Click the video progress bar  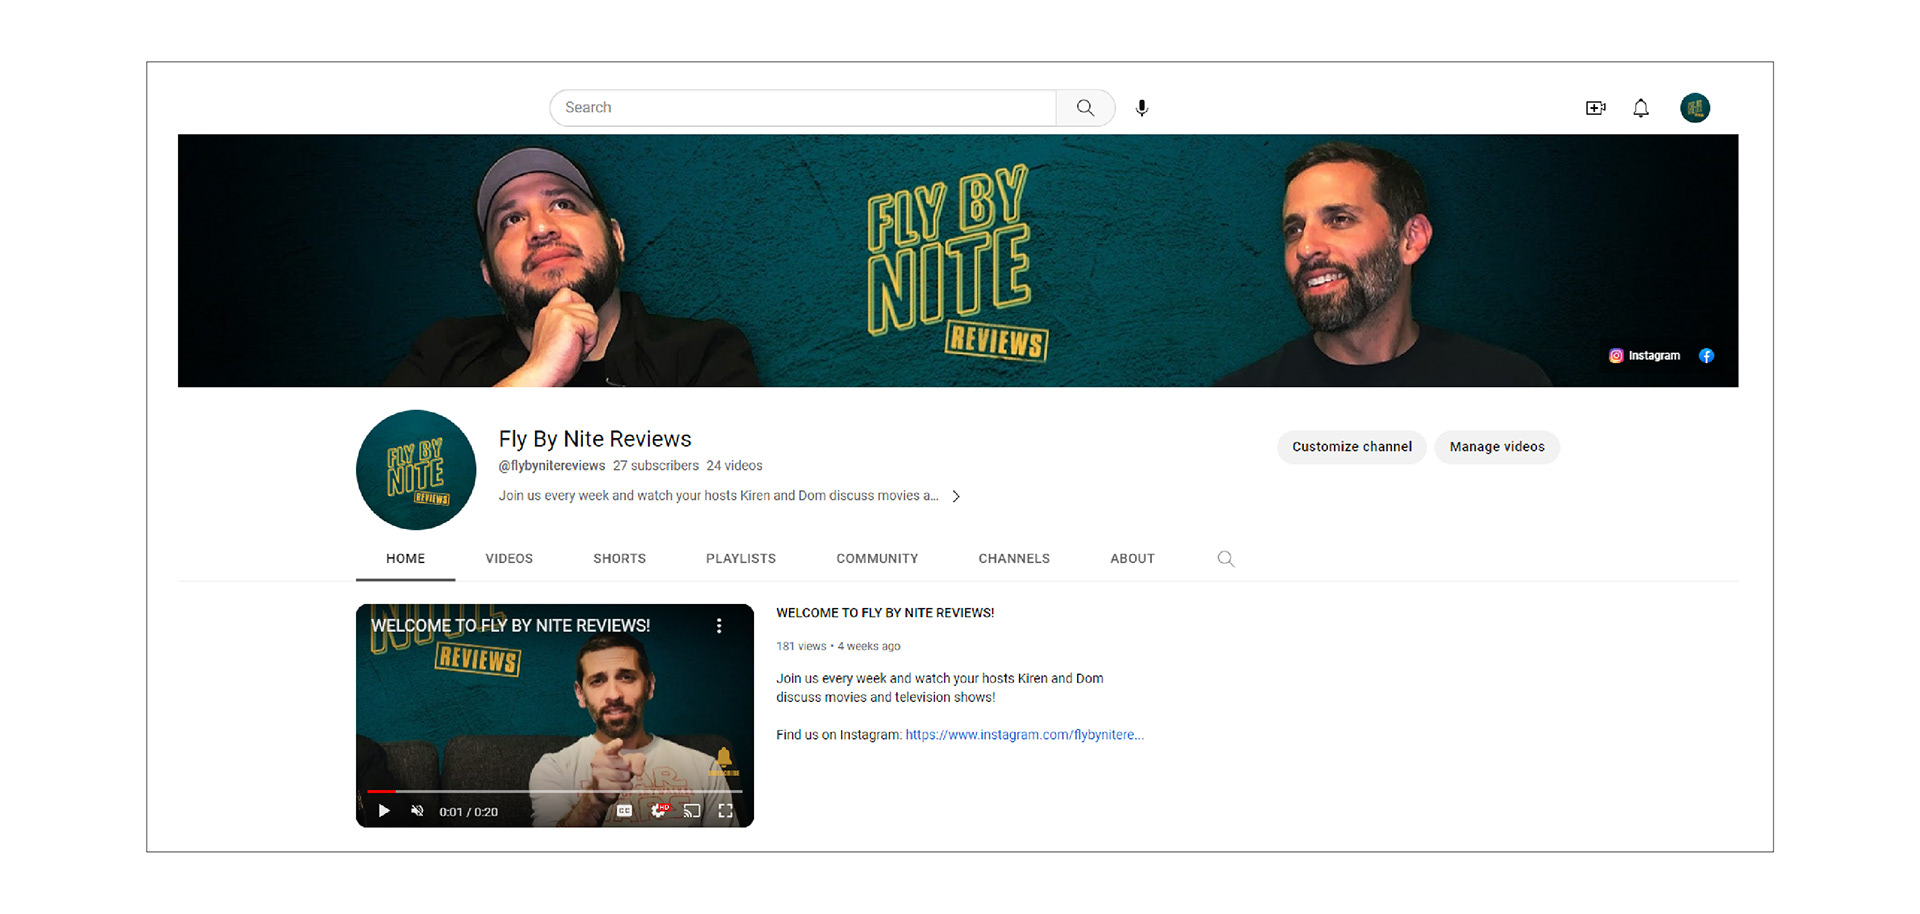(x=555, y=791)
